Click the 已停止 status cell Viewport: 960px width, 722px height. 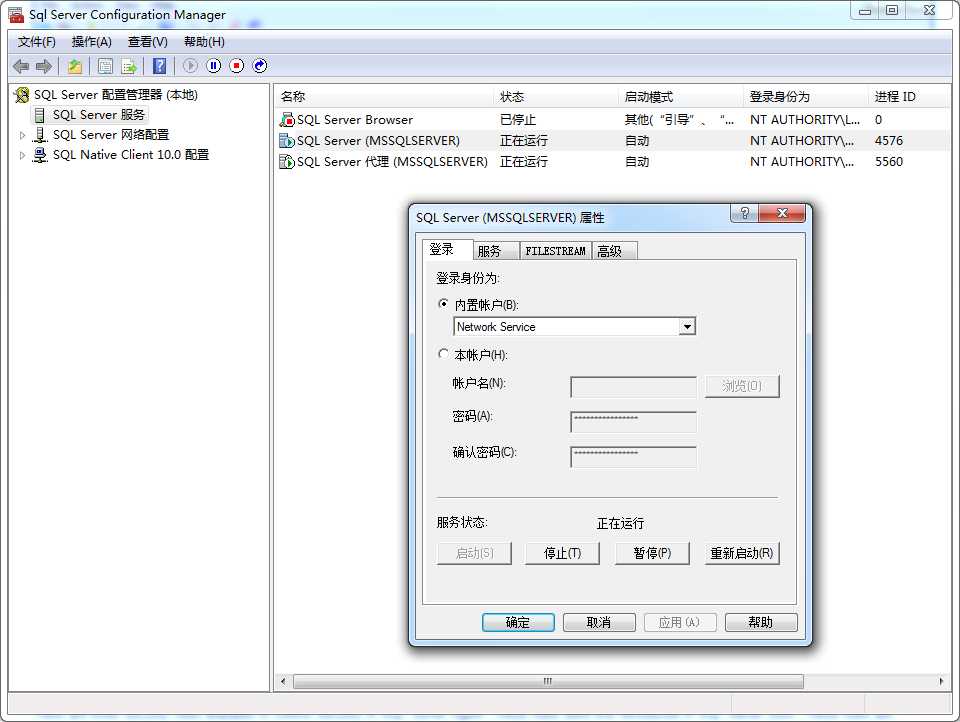coord(518,120)
